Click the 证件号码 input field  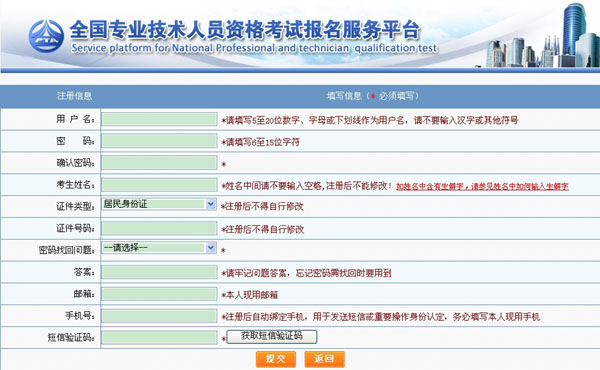[x=159, y=228]
